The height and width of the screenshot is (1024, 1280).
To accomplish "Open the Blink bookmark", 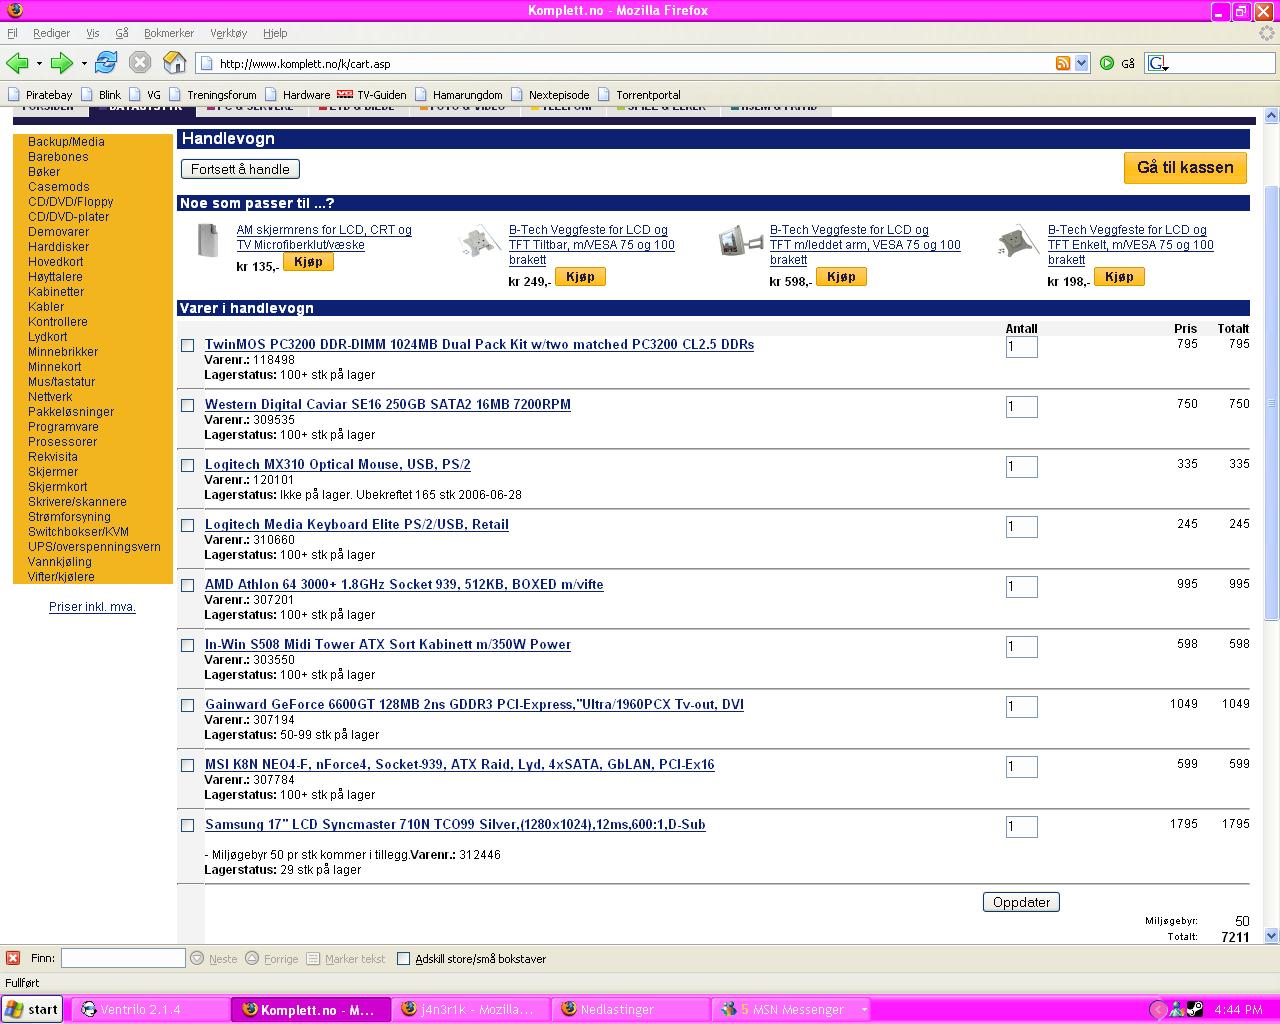I will point(100,95).
